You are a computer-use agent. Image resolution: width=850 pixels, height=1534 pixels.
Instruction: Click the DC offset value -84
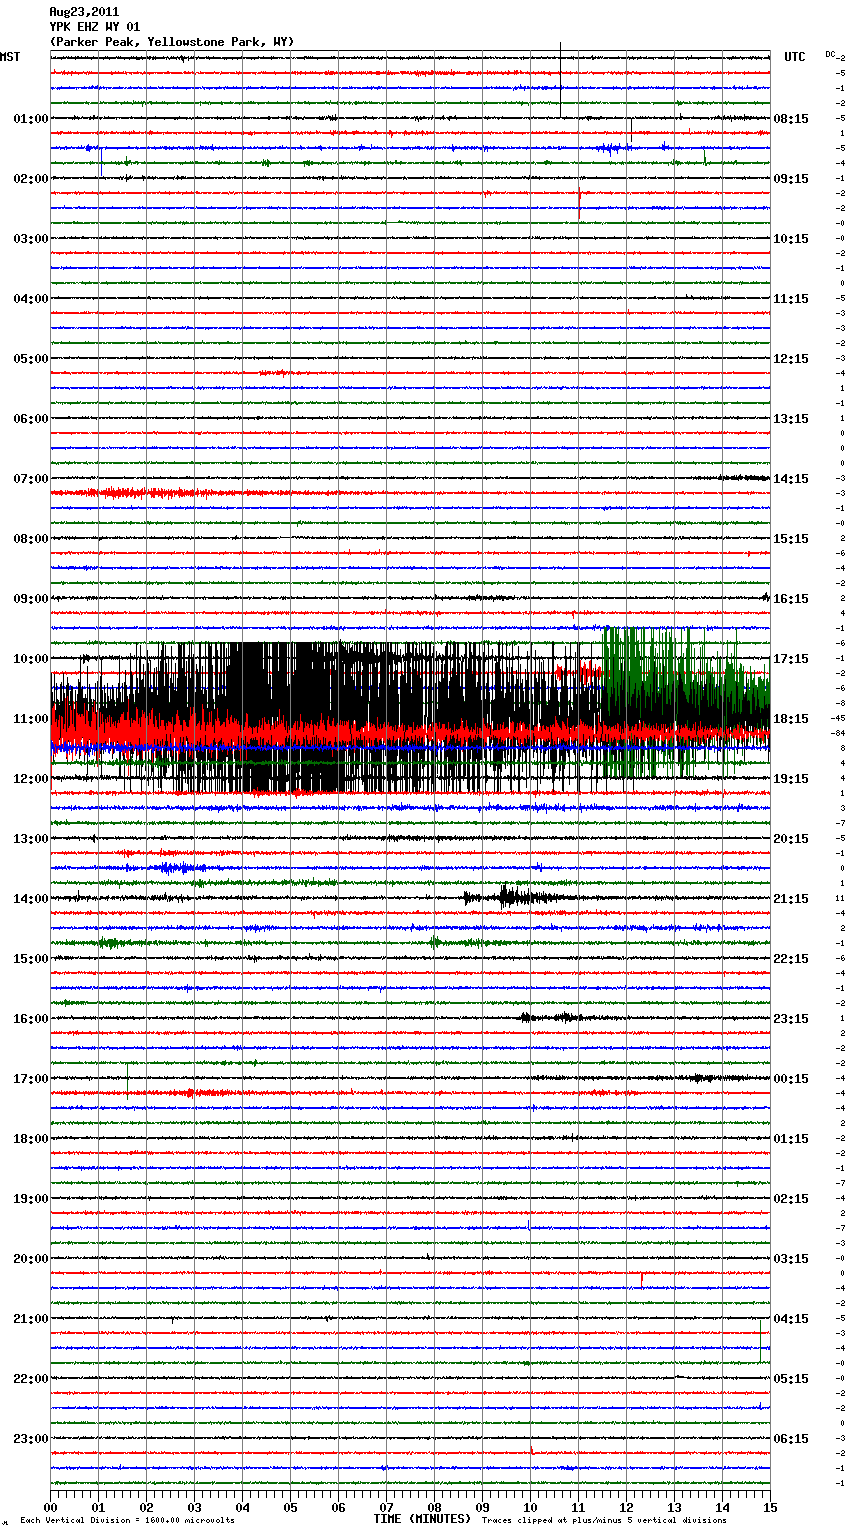tap(838, 733)
